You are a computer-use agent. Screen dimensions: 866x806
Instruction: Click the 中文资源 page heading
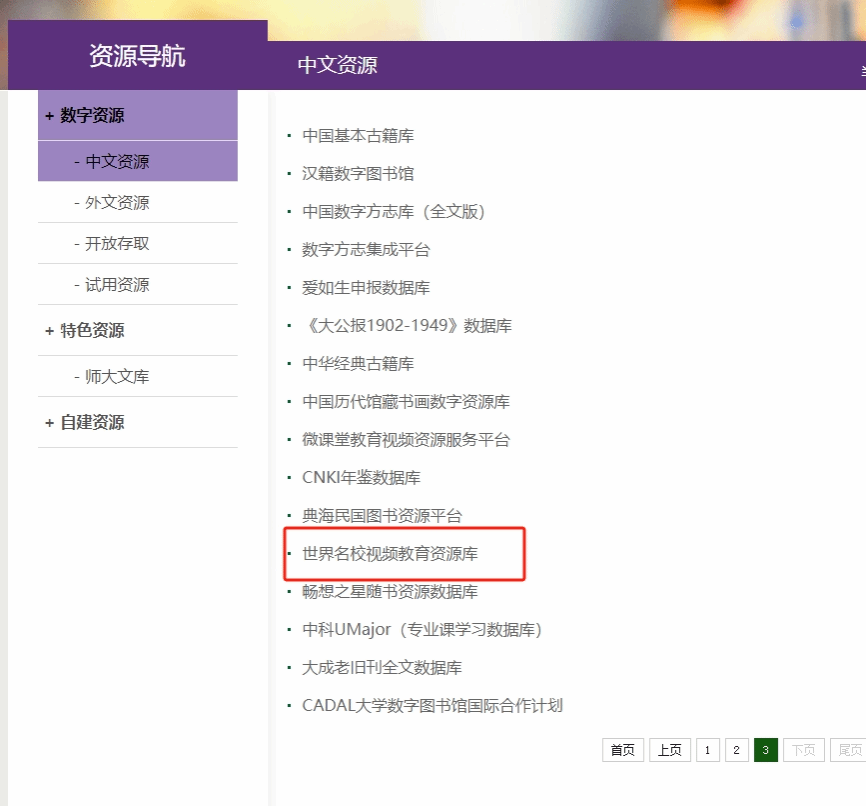(337, 65)
